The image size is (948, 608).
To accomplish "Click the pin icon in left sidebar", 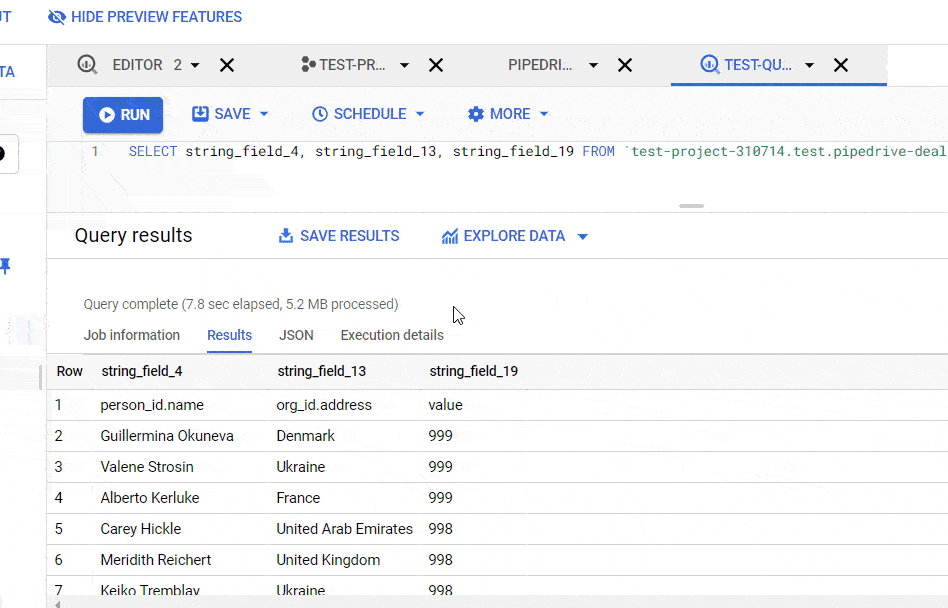I will click(x=5, y=266).
